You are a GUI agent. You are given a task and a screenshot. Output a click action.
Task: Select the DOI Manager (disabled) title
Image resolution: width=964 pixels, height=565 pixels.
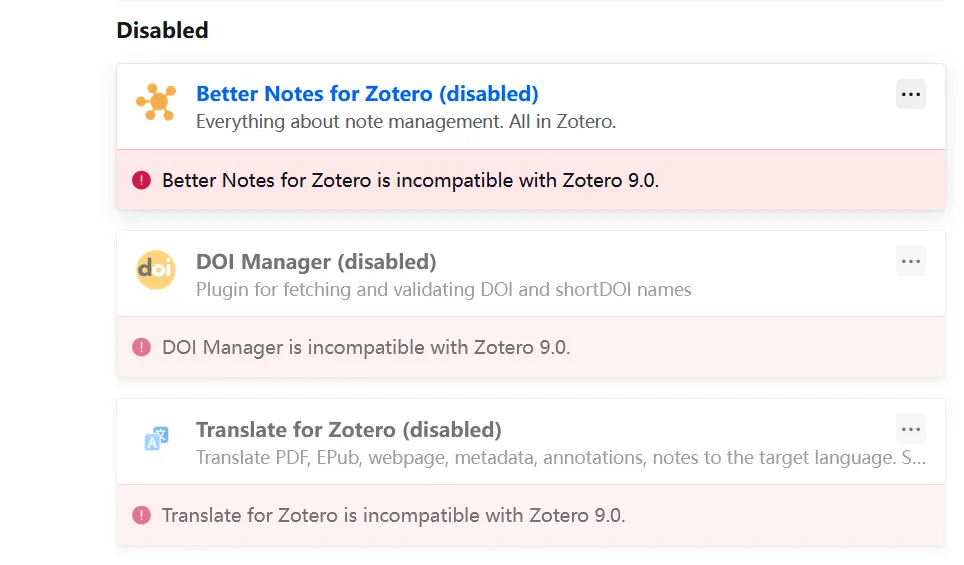[316, 262]
